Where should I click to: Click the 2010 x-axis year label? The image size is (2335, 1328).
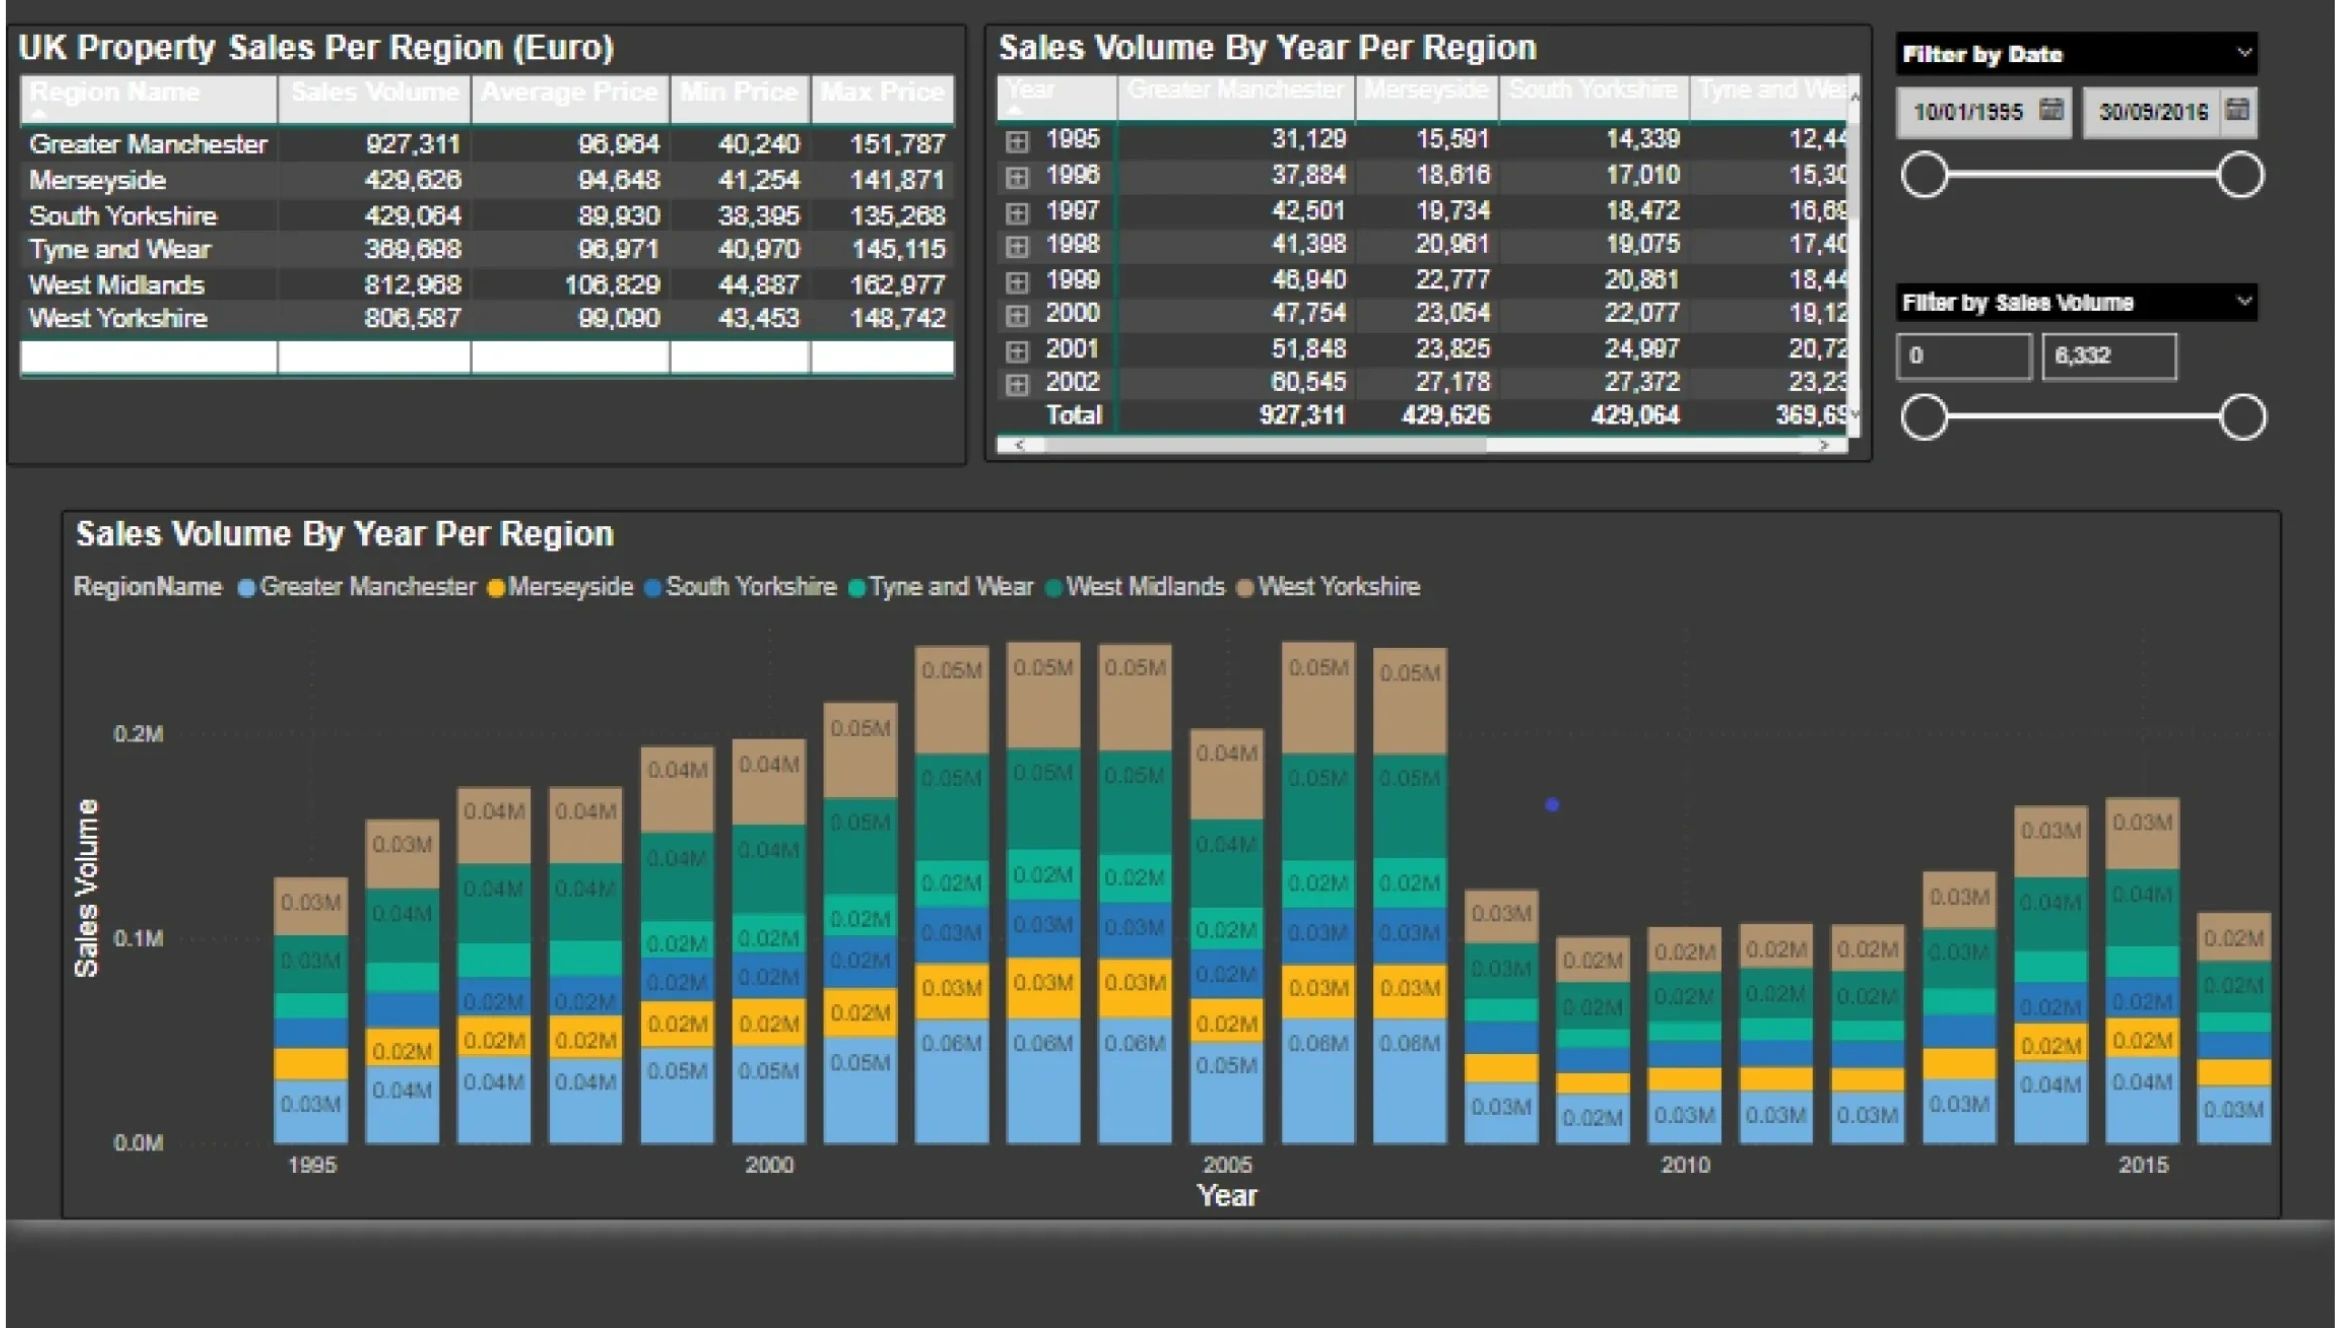pos(1685,1165)
